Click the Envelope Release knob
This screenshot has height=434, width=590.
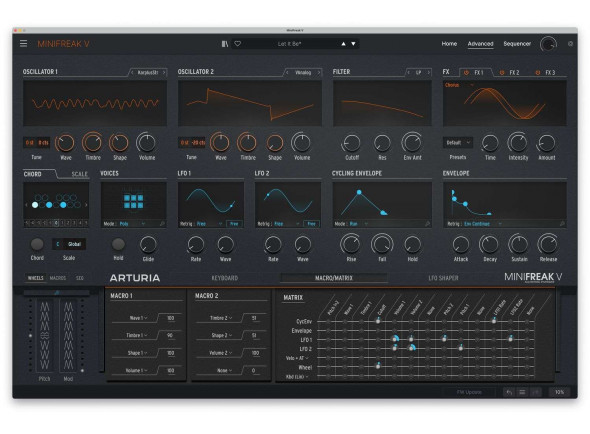click(x=548, y=245)
